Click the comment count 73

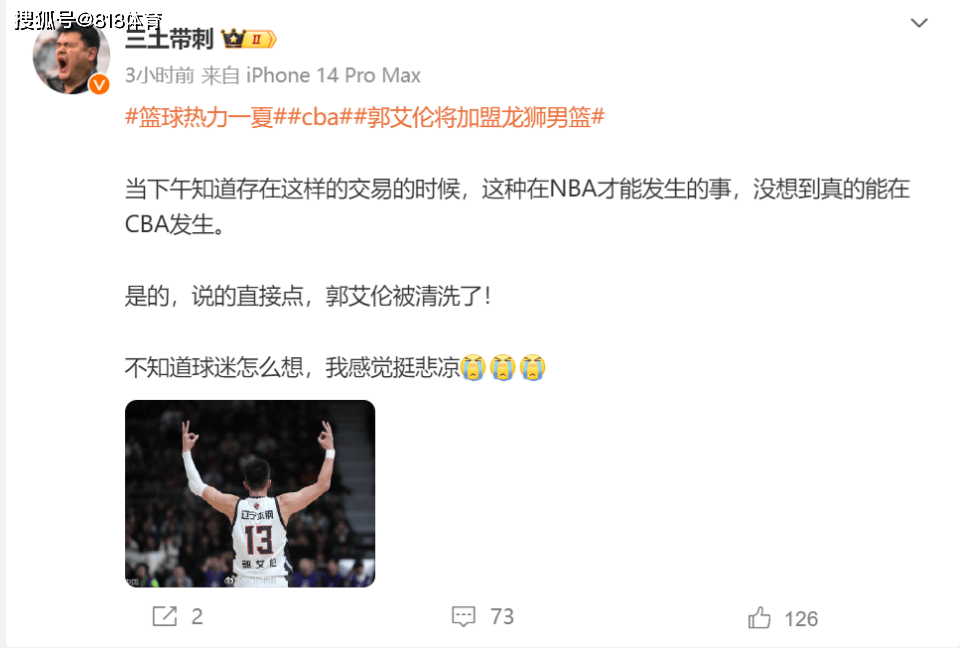502,617
